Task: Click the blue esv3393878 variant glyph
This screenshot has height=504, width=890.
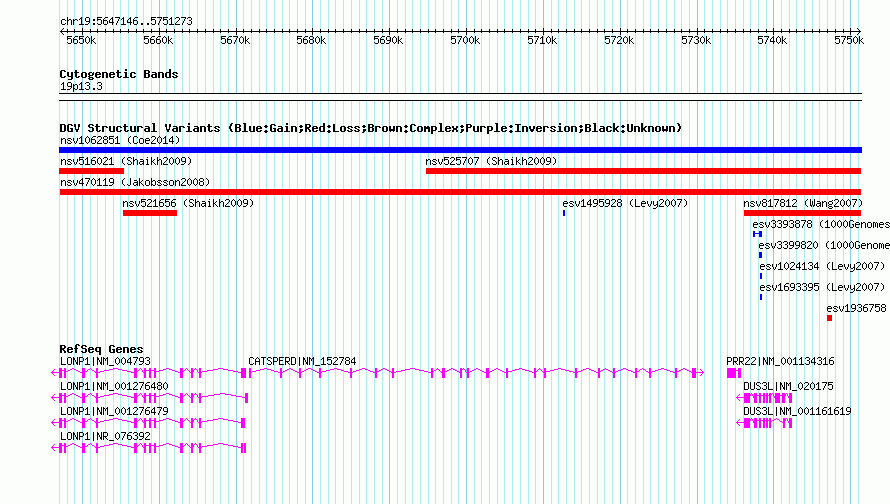Action: (757, 234)
